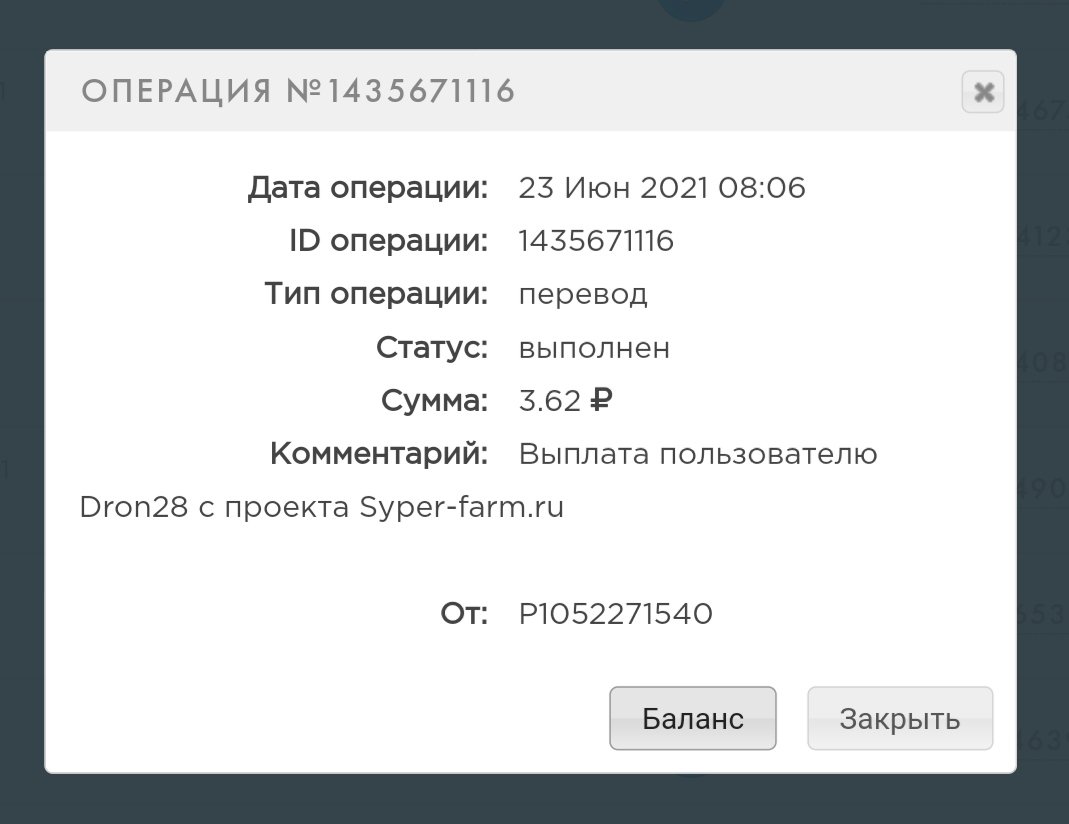Click the Закрыть button
Image resolution: width=1069 pixels, height=824 pixels.
pyautogui.click(x=900, y=719)
